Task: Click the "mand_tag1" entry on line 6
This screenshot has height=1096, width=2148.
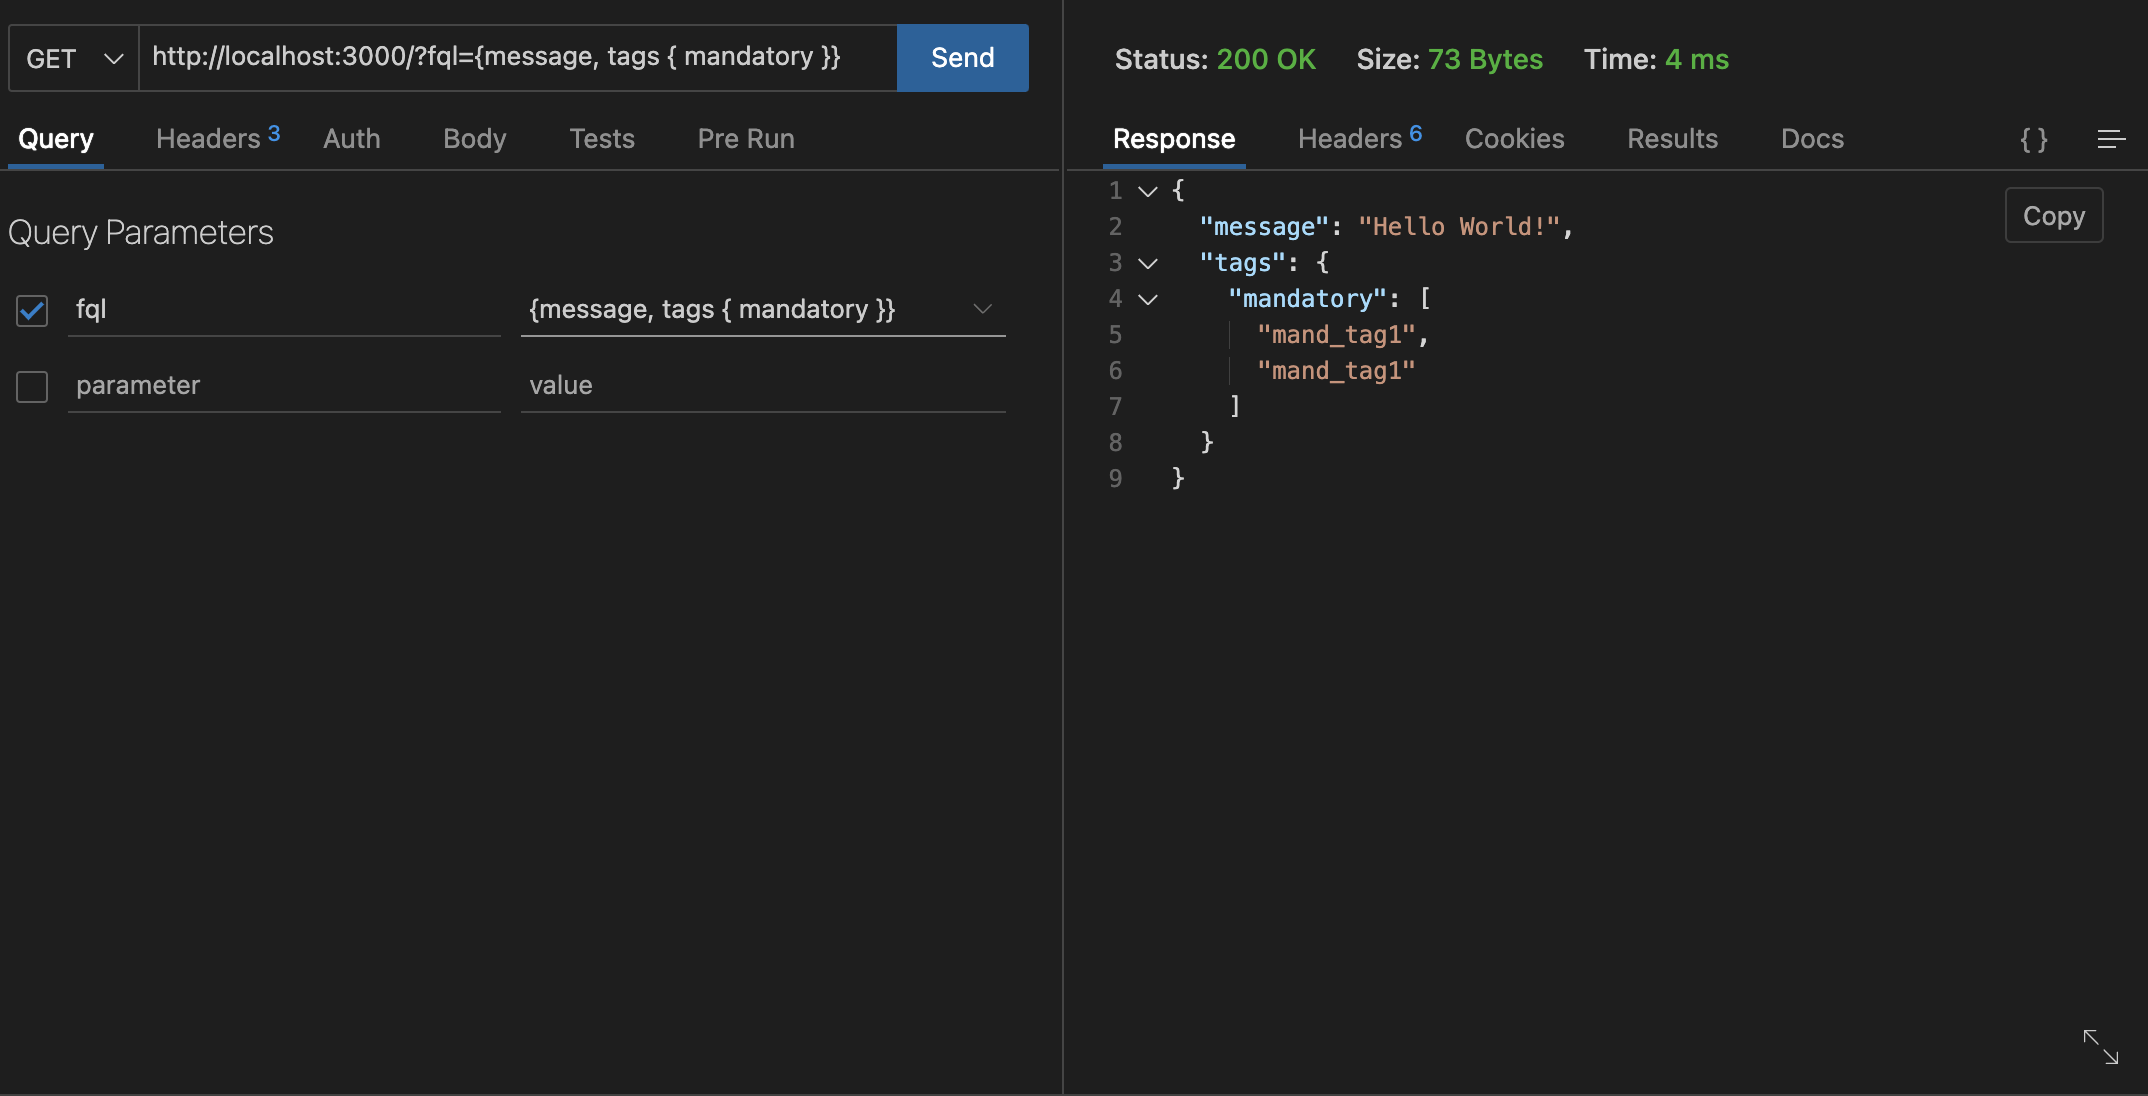Action: pyautogui.click(x=1336, y=371)
